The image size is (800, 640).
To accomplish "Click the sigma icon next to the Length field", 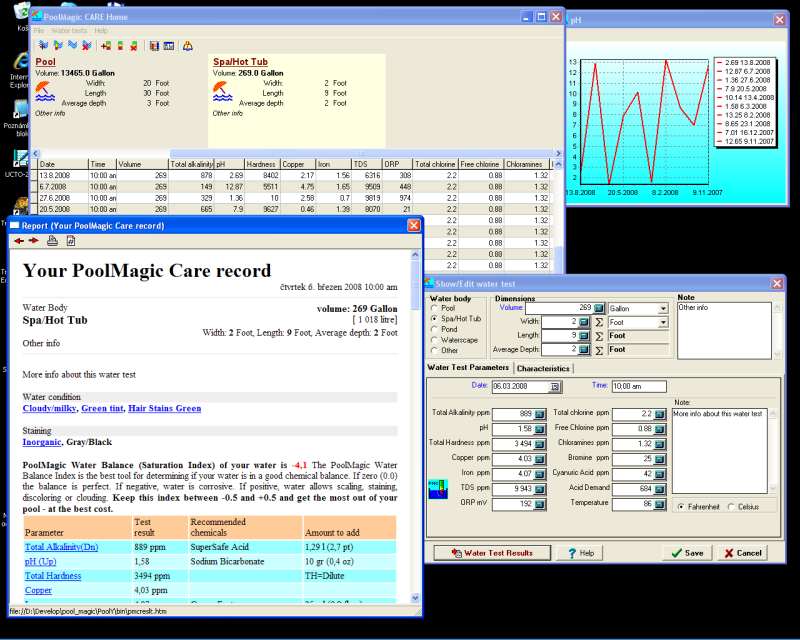I will (599, 336).
